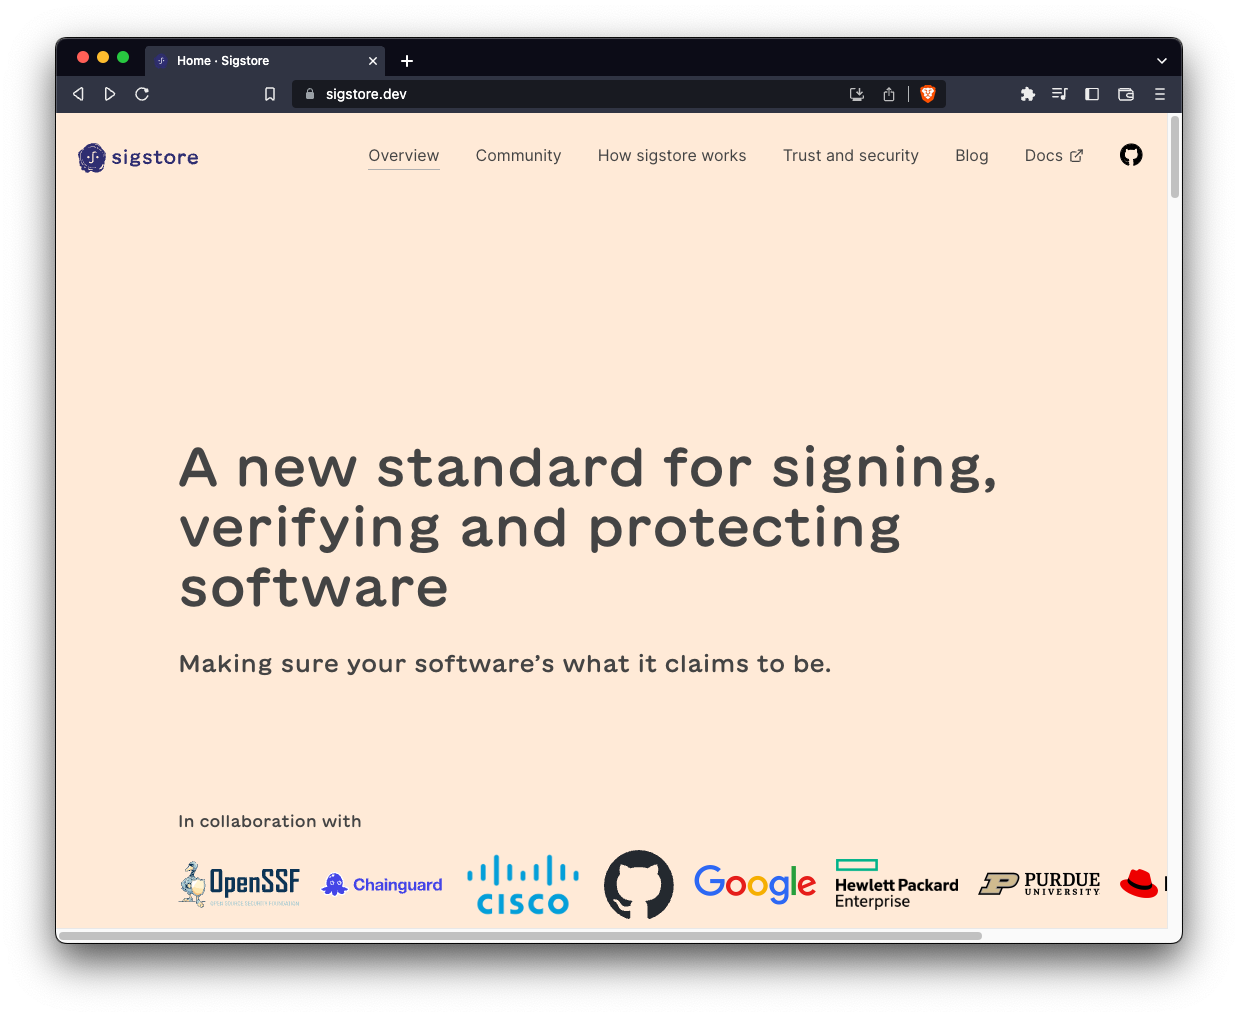Reload the page with the refresh icon
Image resolution: width=1238 pixels, height=1017 pixels.
click(x=142, y=94)
